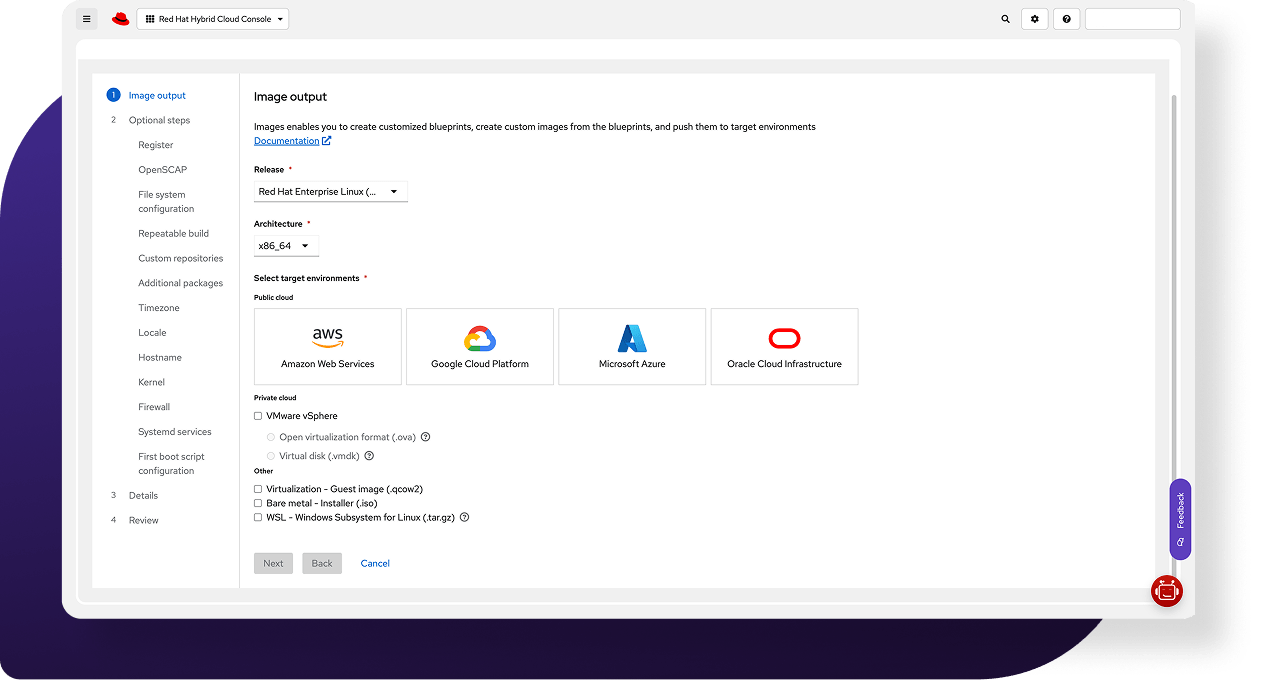The width and height of the screenshot is (1262, 680).
Task: Open the hamburger navigation menu
Action: coord(87,19)
